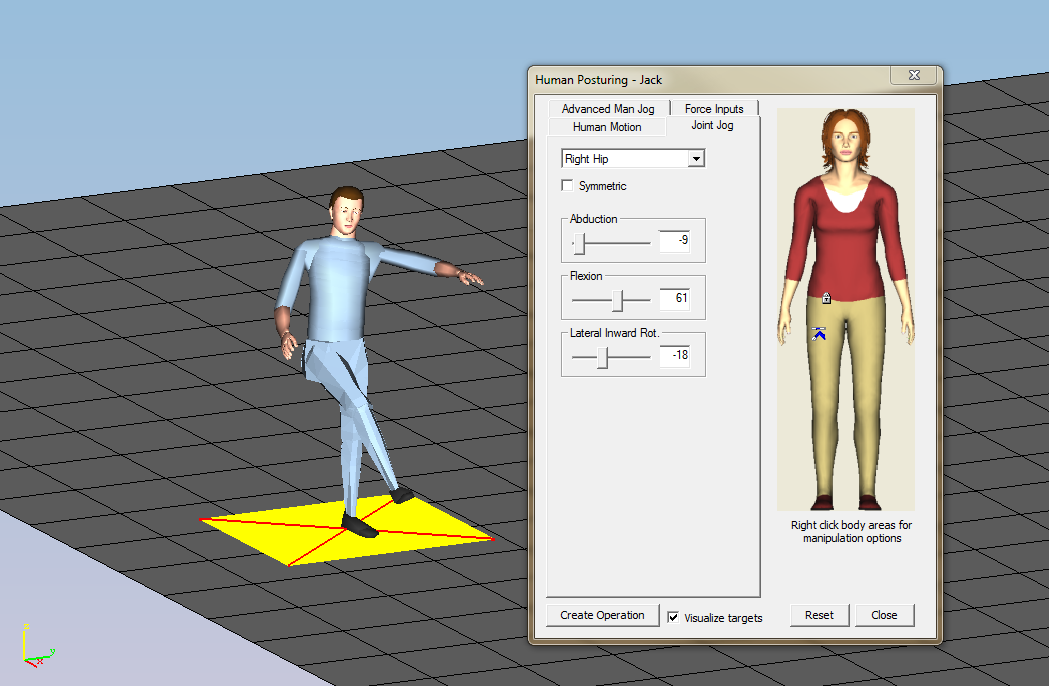The height and width of the screenshot is (686, 1049).
Task: Click the lock icon on the figure's waist
Action: pos(826,298)
